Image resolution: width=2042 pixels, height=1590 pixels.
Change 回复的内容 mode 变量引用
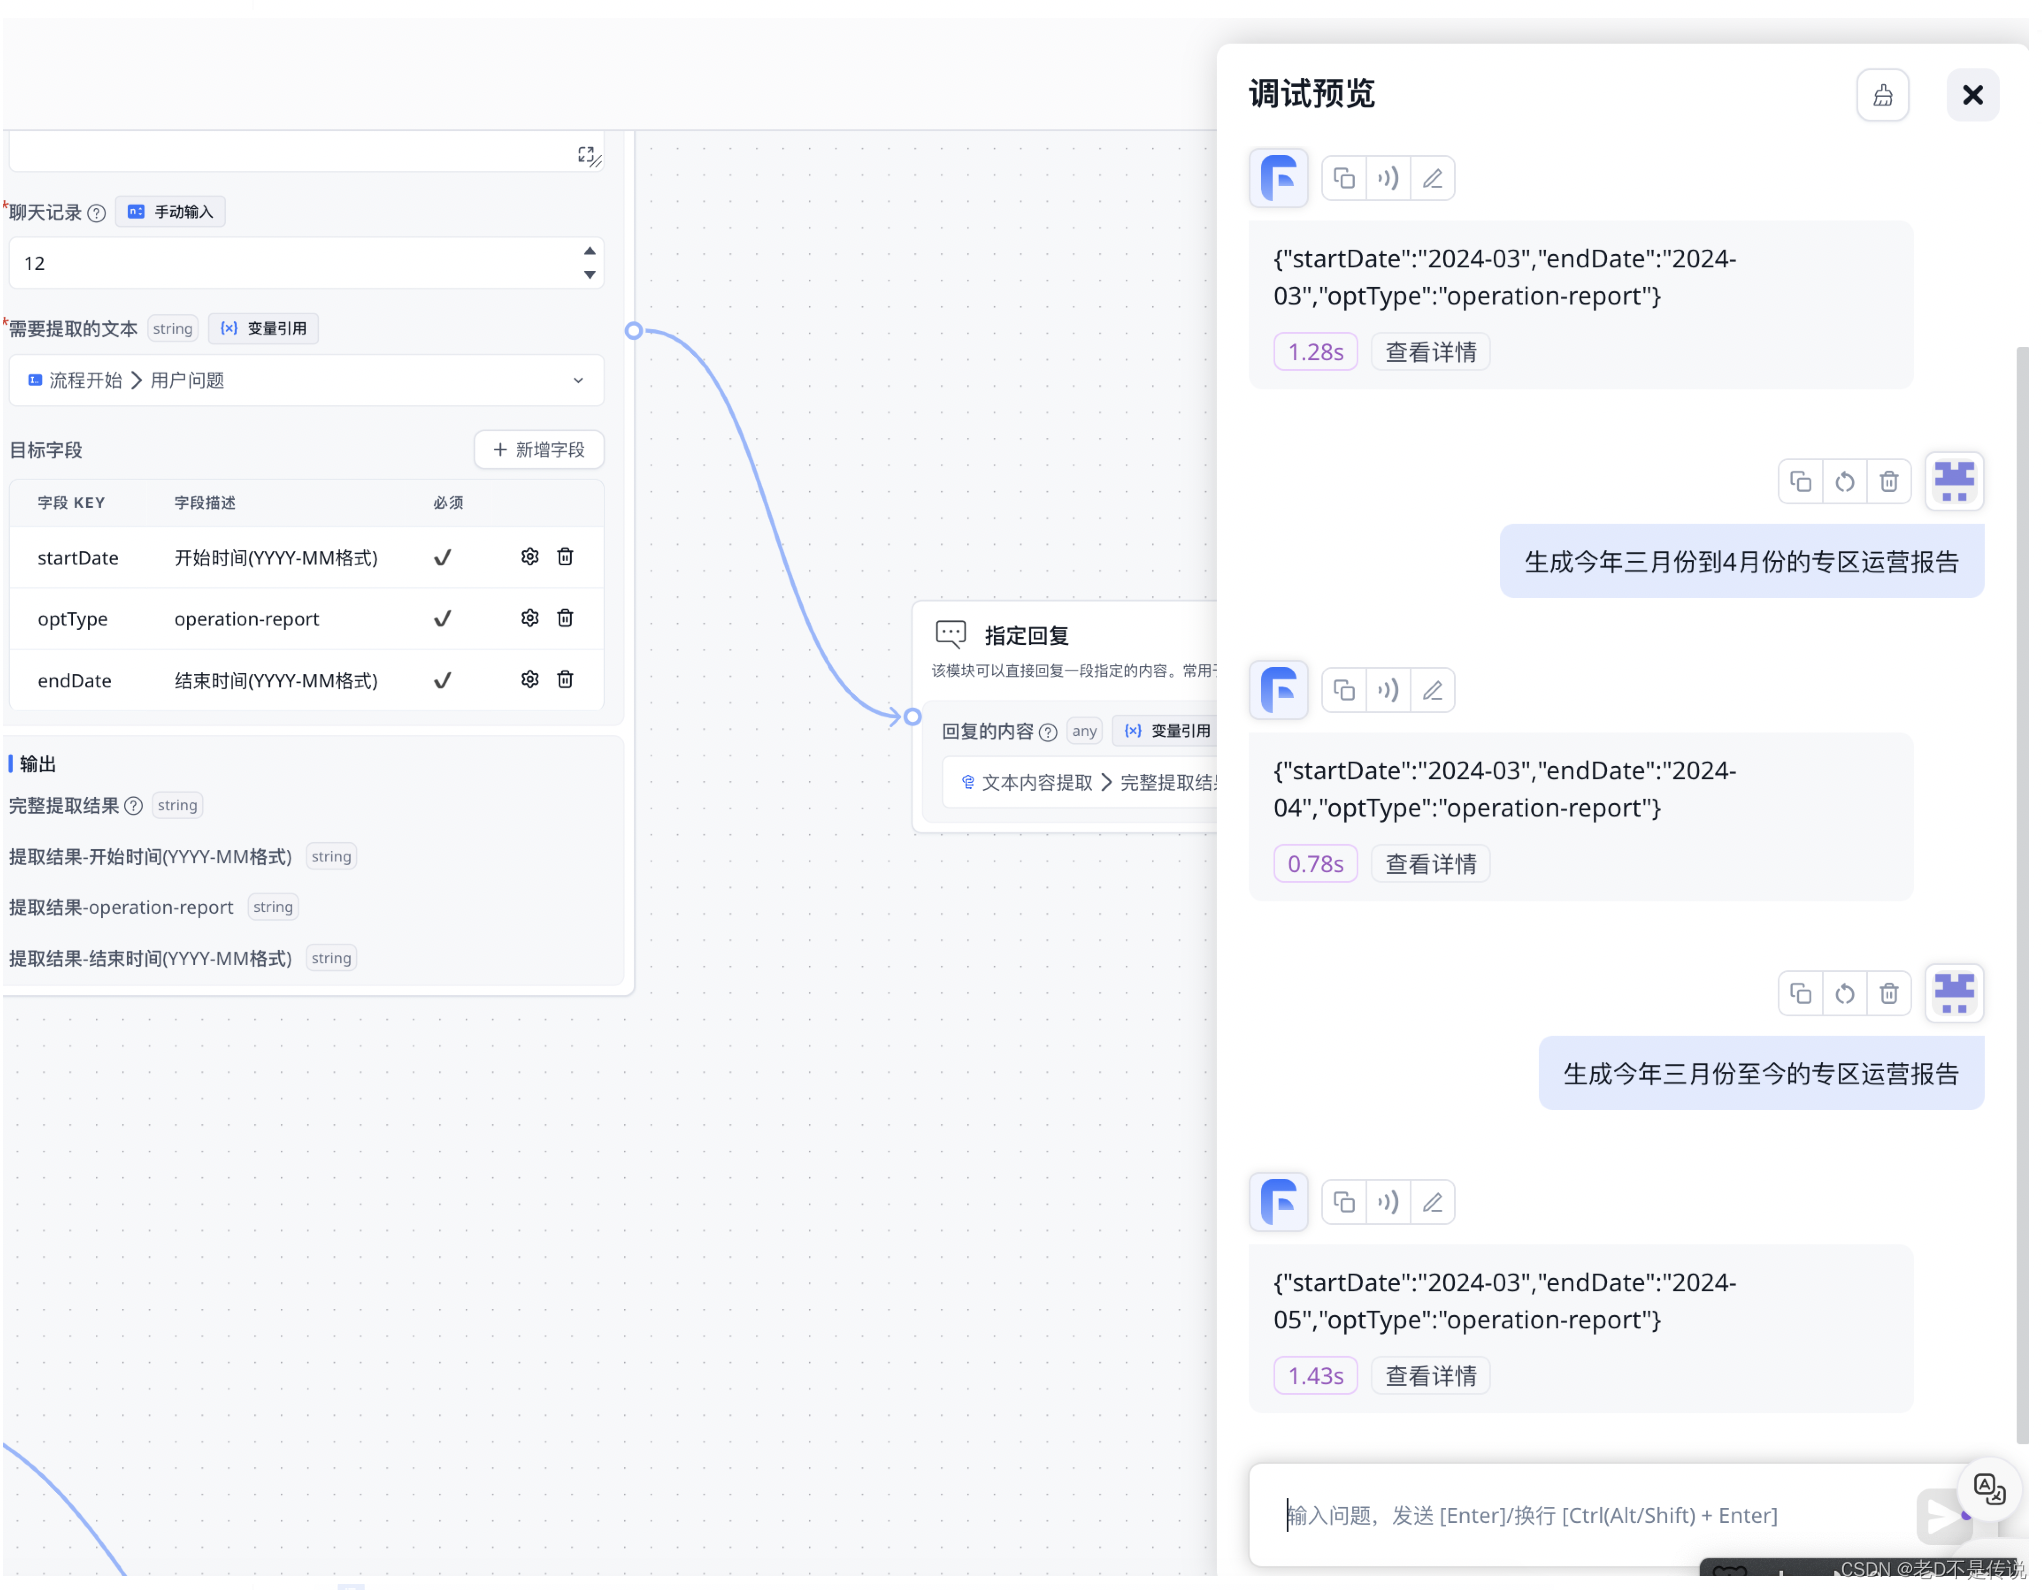click(x=1166, y=731)
